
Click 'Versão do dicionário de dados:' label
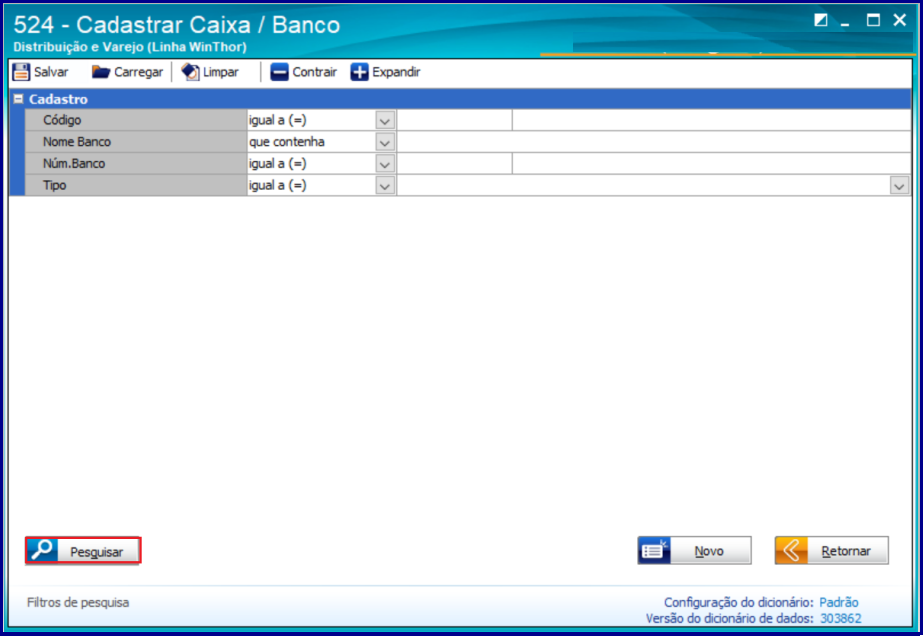(730, 618)
